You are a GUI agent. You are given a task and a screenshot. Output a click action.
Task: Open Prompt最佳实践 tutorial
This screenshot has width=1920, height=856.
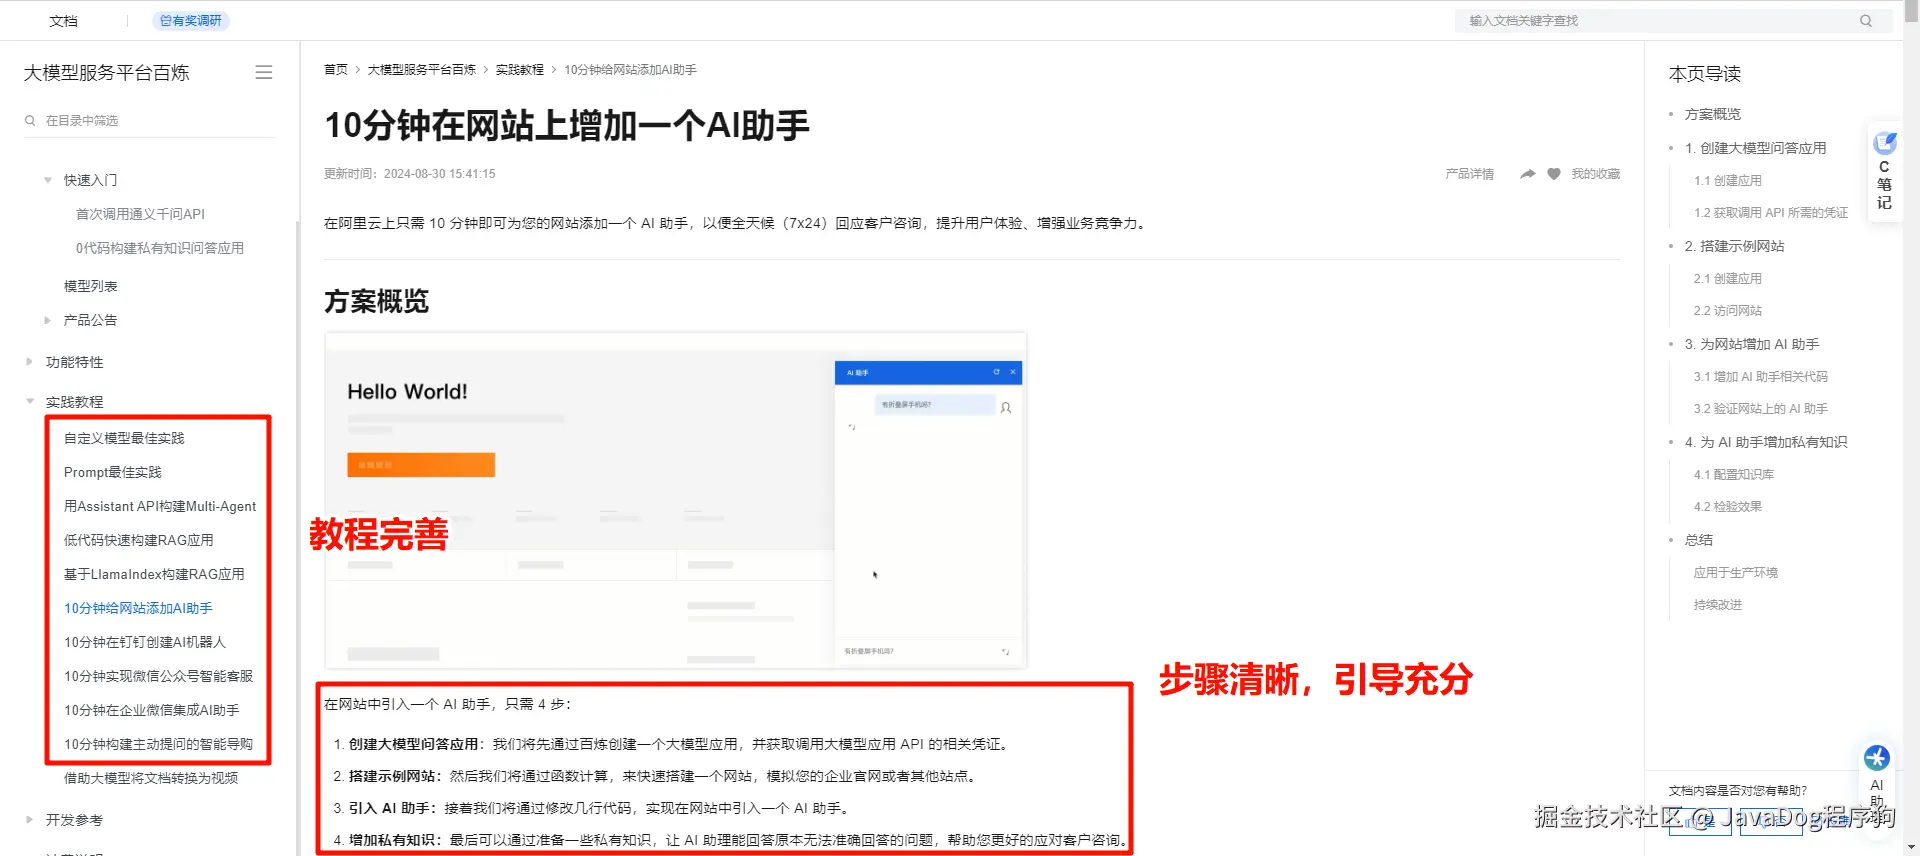pyautogui.click(x=112, y=472)
